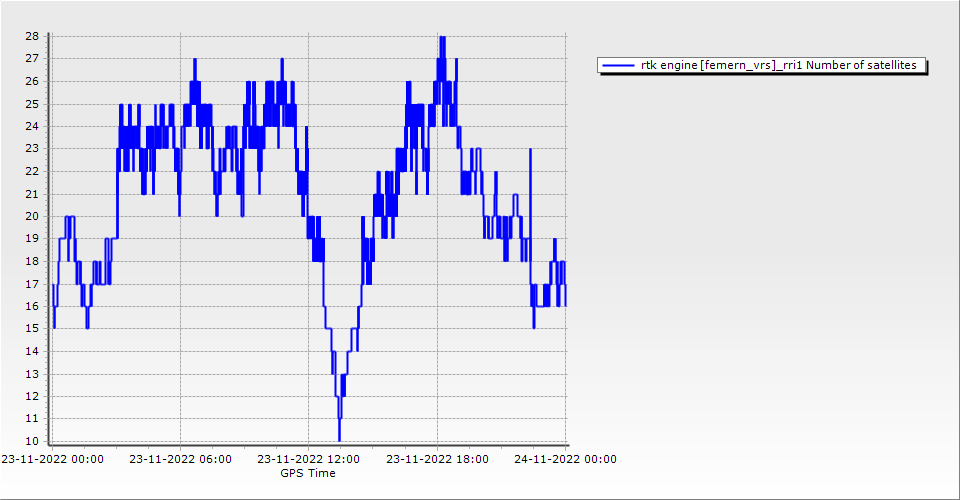The width and height of the screenshot is (960, 500).
Task: Pick the 23-11-2022 18:00 time axis label
Action: [x=437, y=459]
